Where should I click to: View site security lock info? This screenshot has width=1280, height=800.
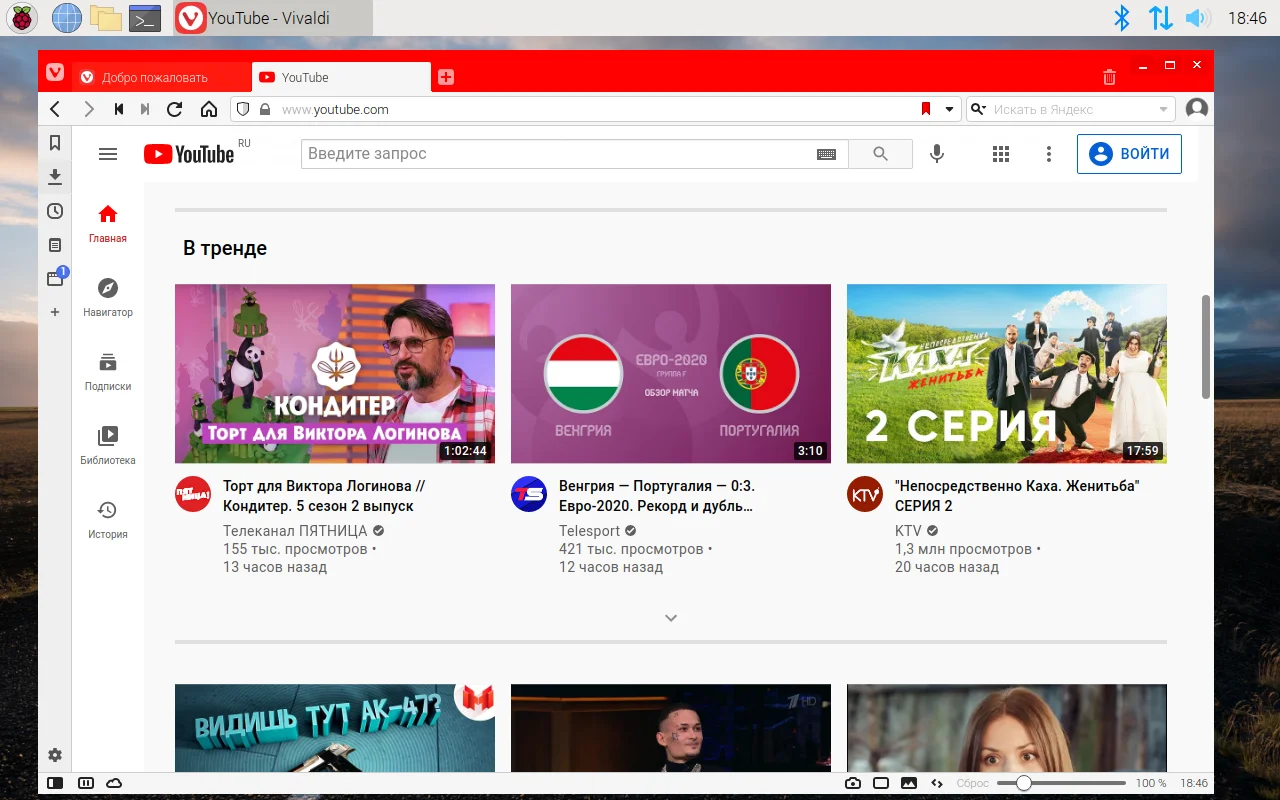[265, 109]
